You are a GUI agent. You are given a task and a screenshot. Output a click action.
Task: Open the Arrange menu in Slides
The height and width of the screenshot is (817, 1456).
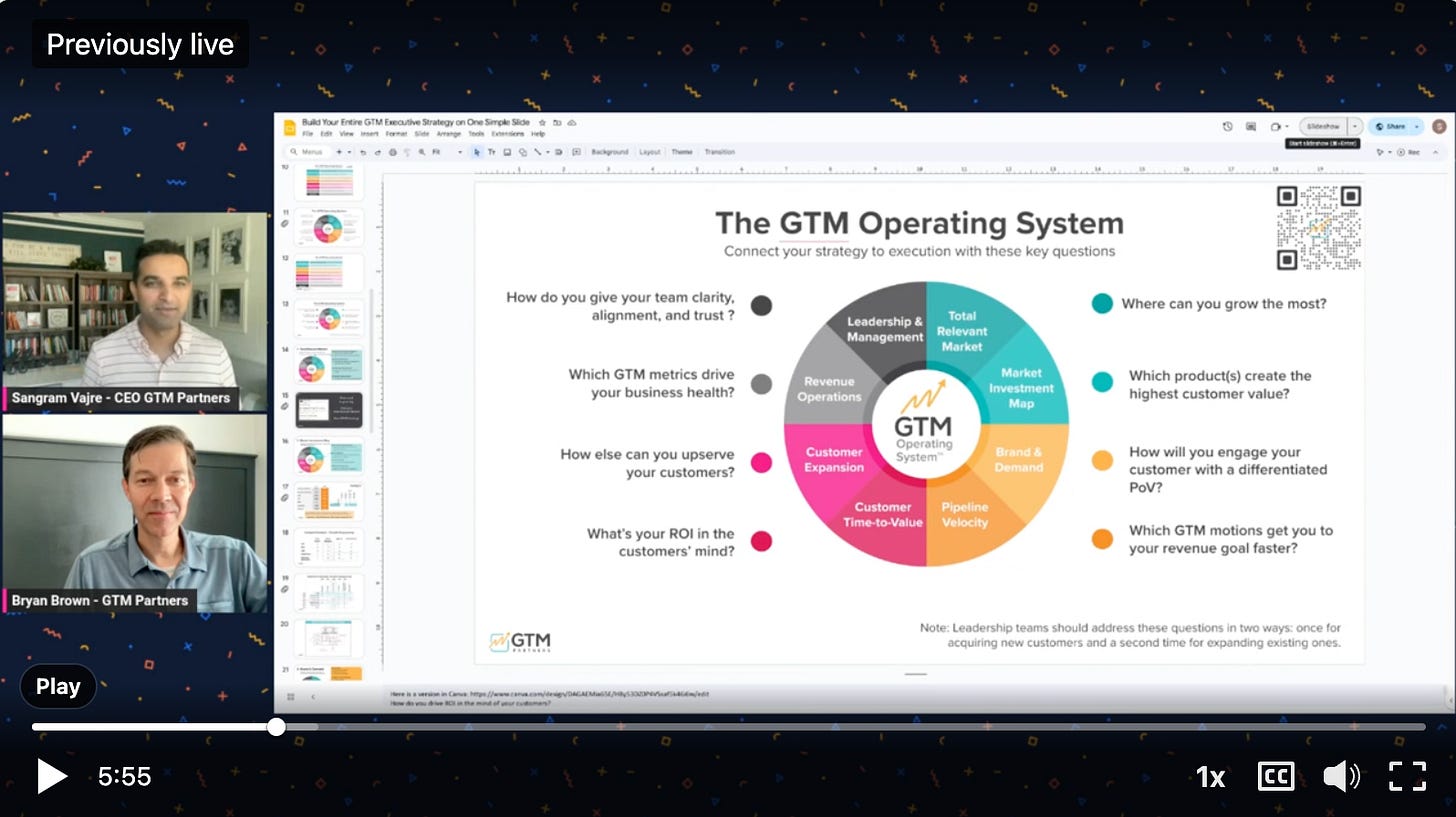pyautogui.click(x=449, y=134)
